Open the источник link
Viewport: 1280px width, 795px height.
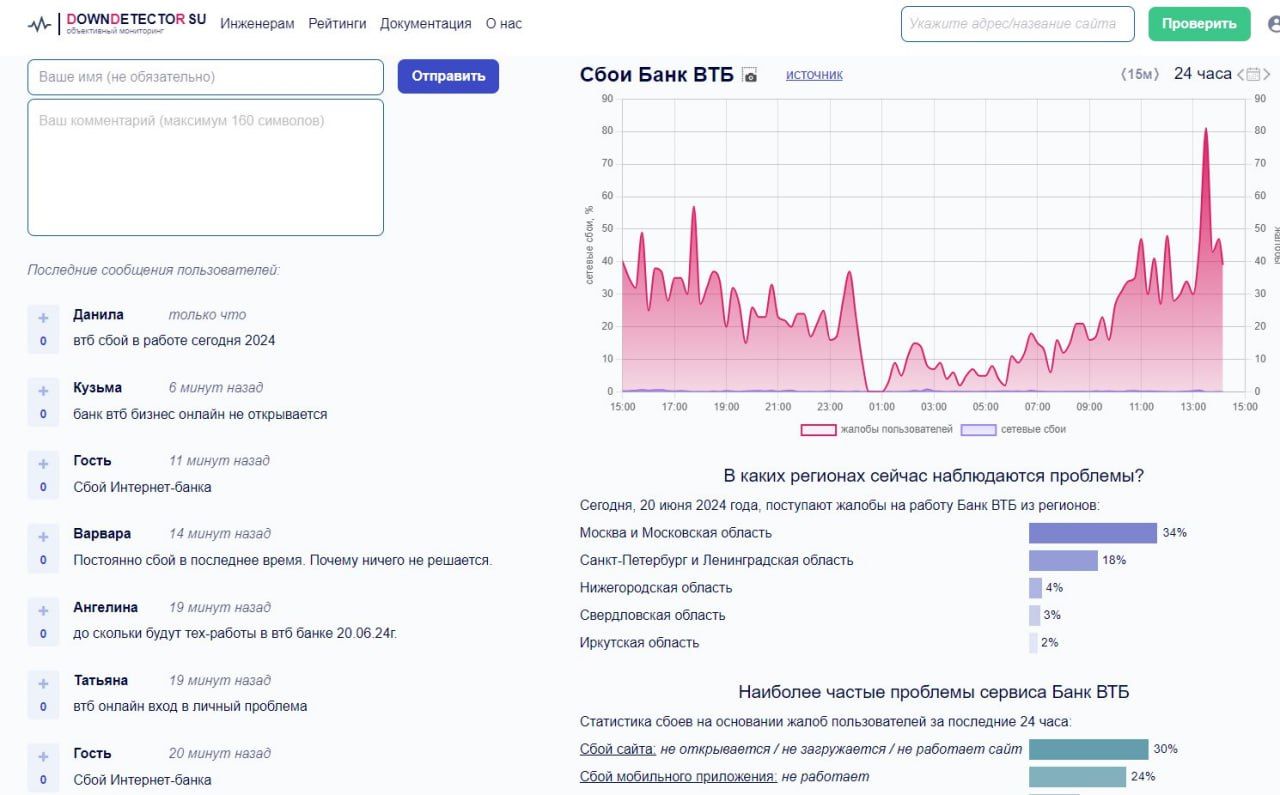pyautogui.click(x=814, y=74)
